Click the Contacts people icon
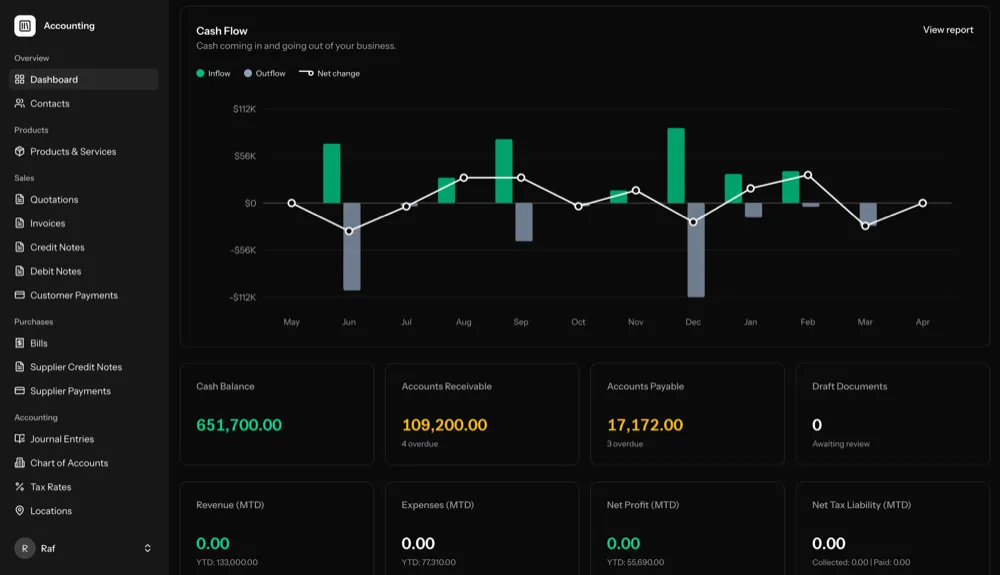Viewport: 1000px width, 575px height. 20,103
